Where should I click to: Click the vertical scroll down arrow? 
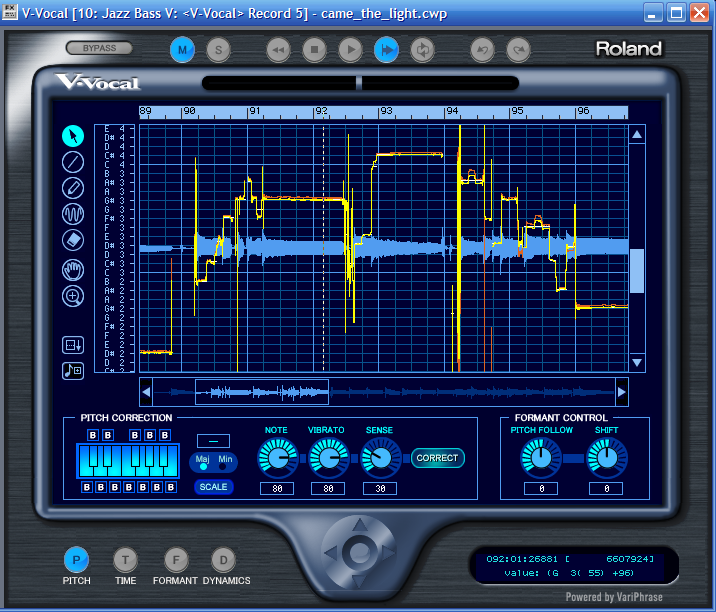point(637,363)
